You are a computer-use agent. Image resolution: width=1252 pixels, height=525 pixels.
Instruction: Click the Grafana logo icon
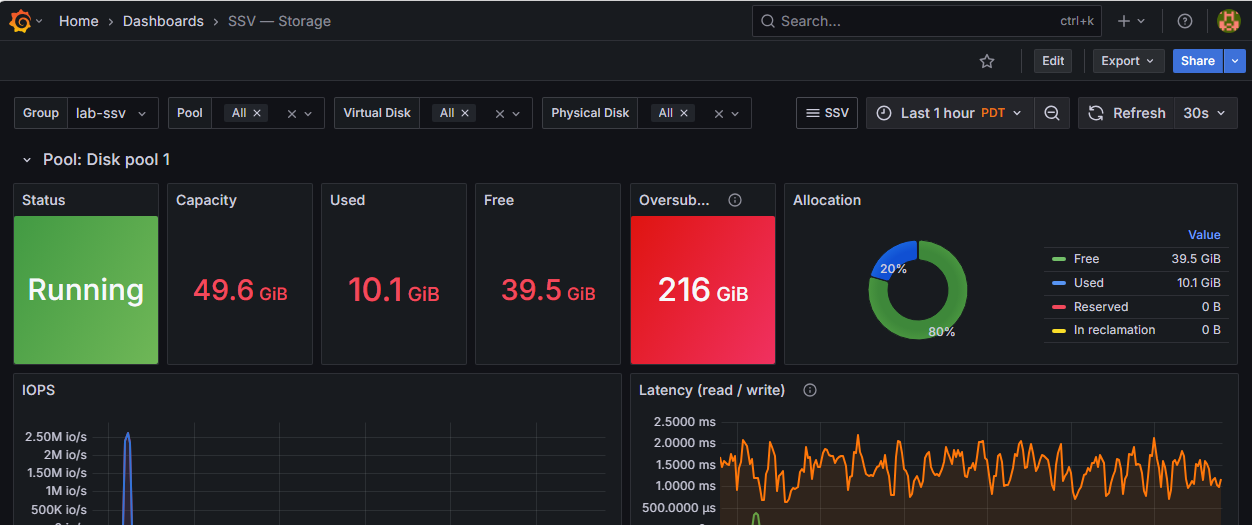pos(19,21)
